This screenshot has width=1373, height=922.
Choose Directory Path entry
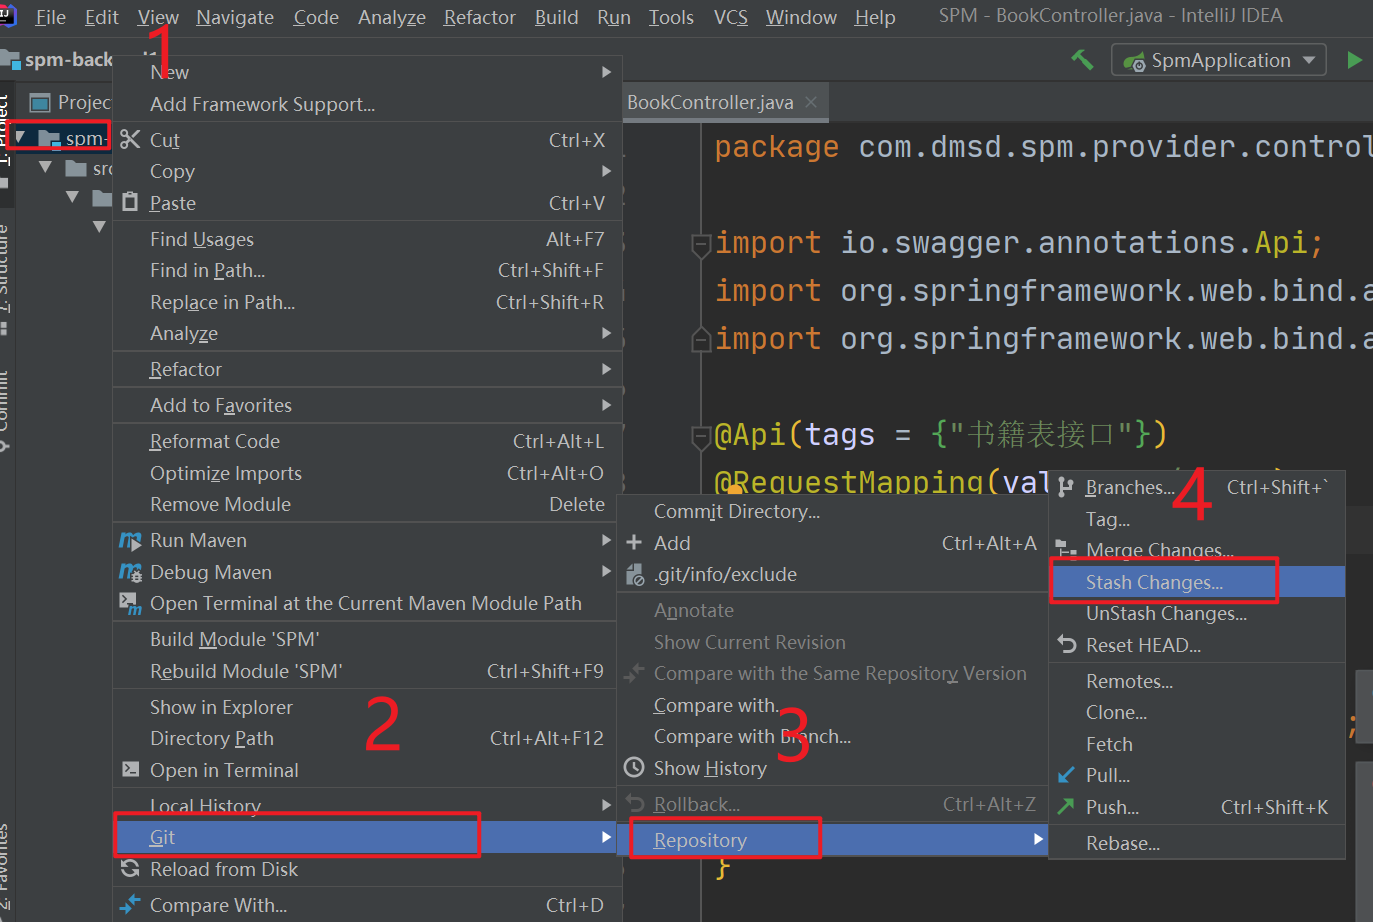point(367,738)
